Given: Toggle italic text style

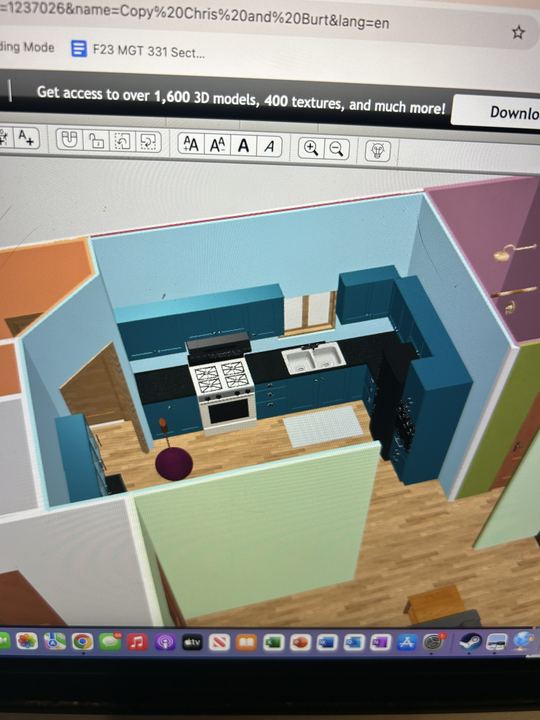Looking at the screenshot, I should coord(270,147).
